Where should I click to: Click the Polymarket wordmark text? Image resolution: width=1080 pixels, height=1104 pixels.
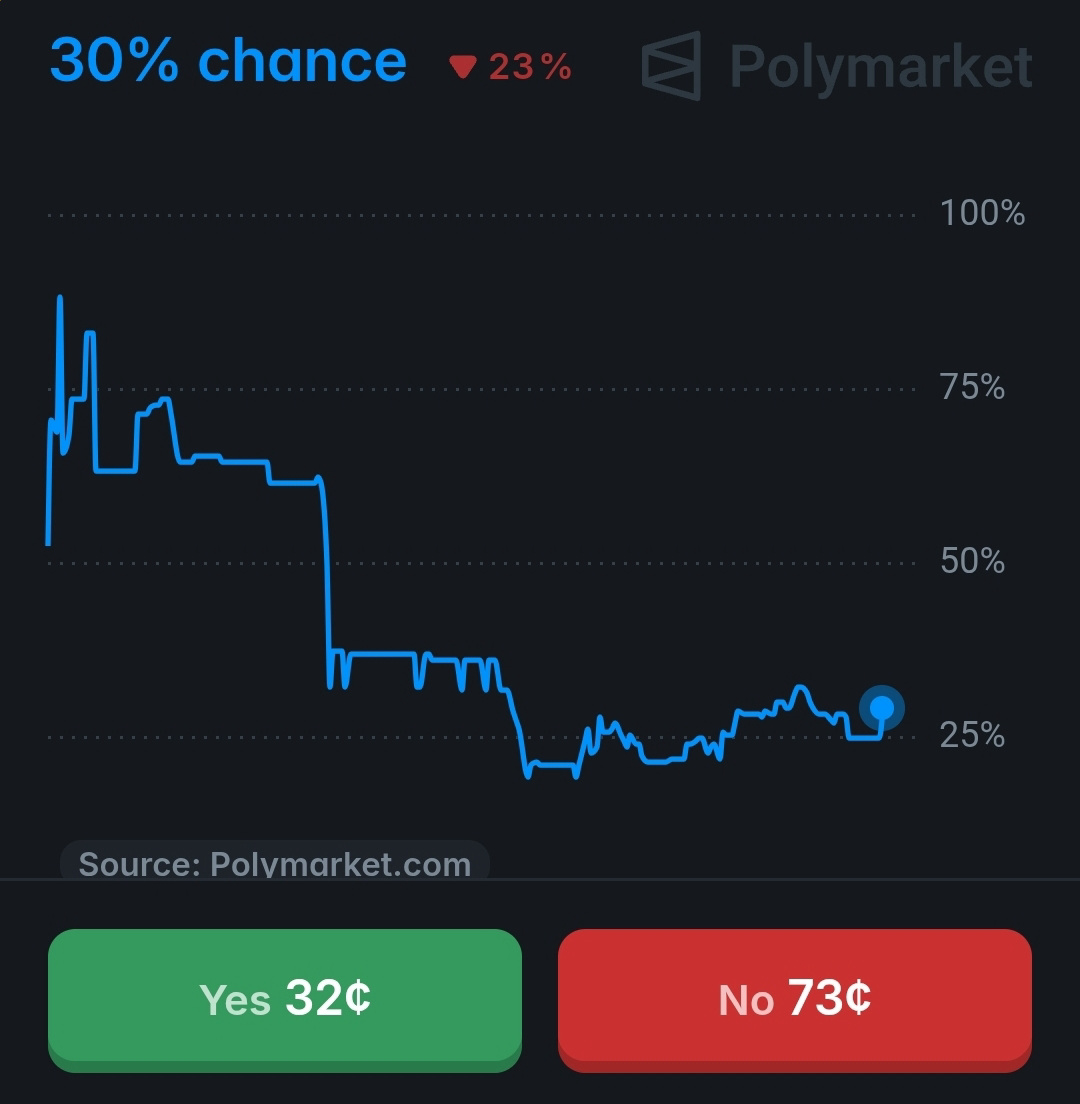click(881, 67)
